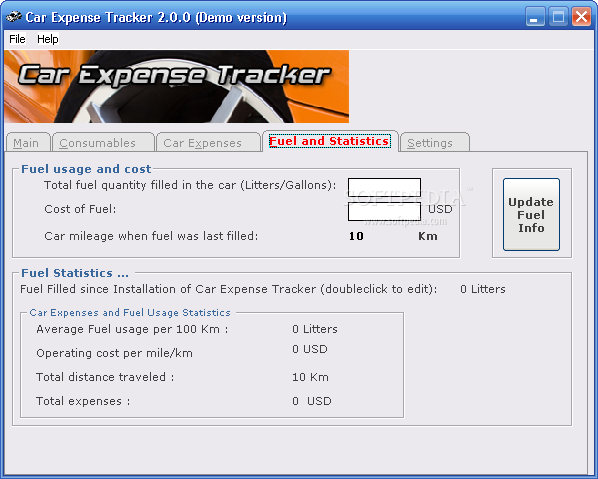The height and width of the screenshot is (479, 598).
Task: Open the Help menu
Action: tap(48, 39)
